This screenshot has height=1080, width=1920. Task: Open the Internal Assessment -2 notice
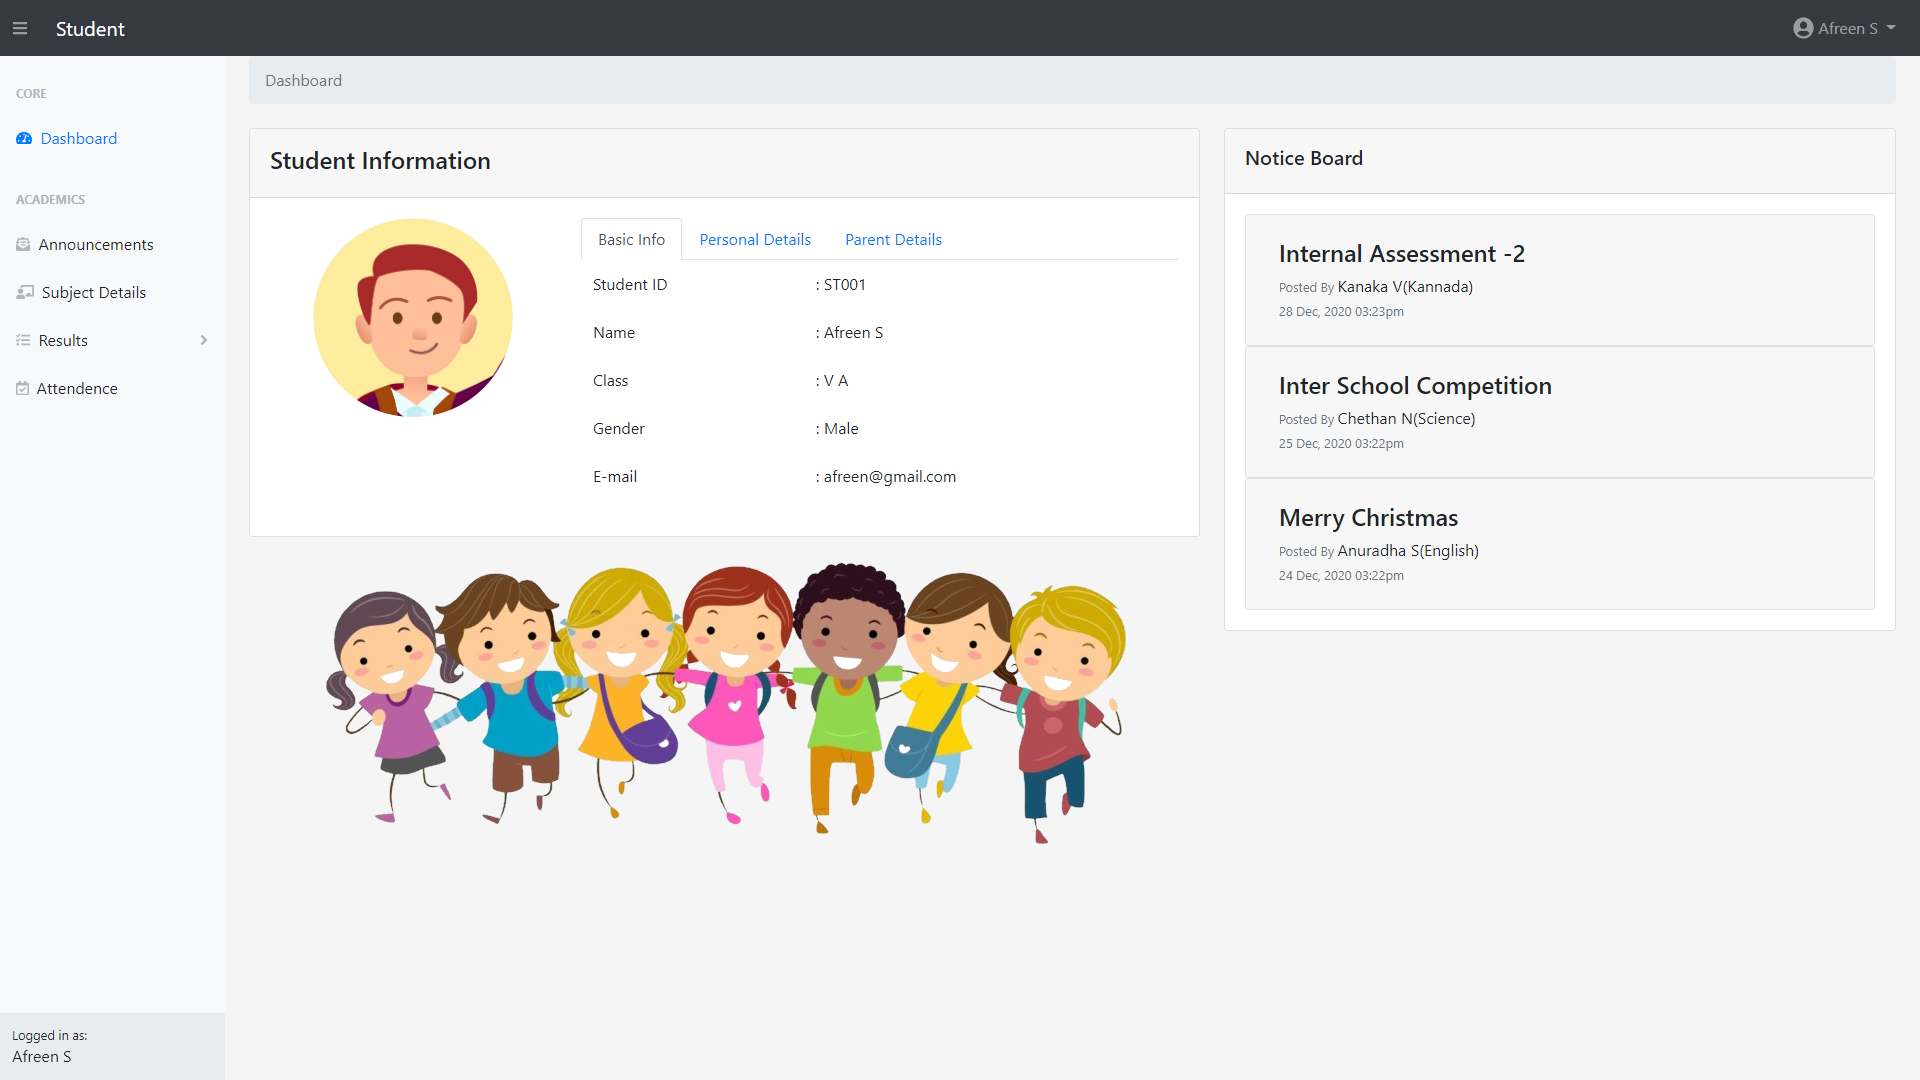1401,254
